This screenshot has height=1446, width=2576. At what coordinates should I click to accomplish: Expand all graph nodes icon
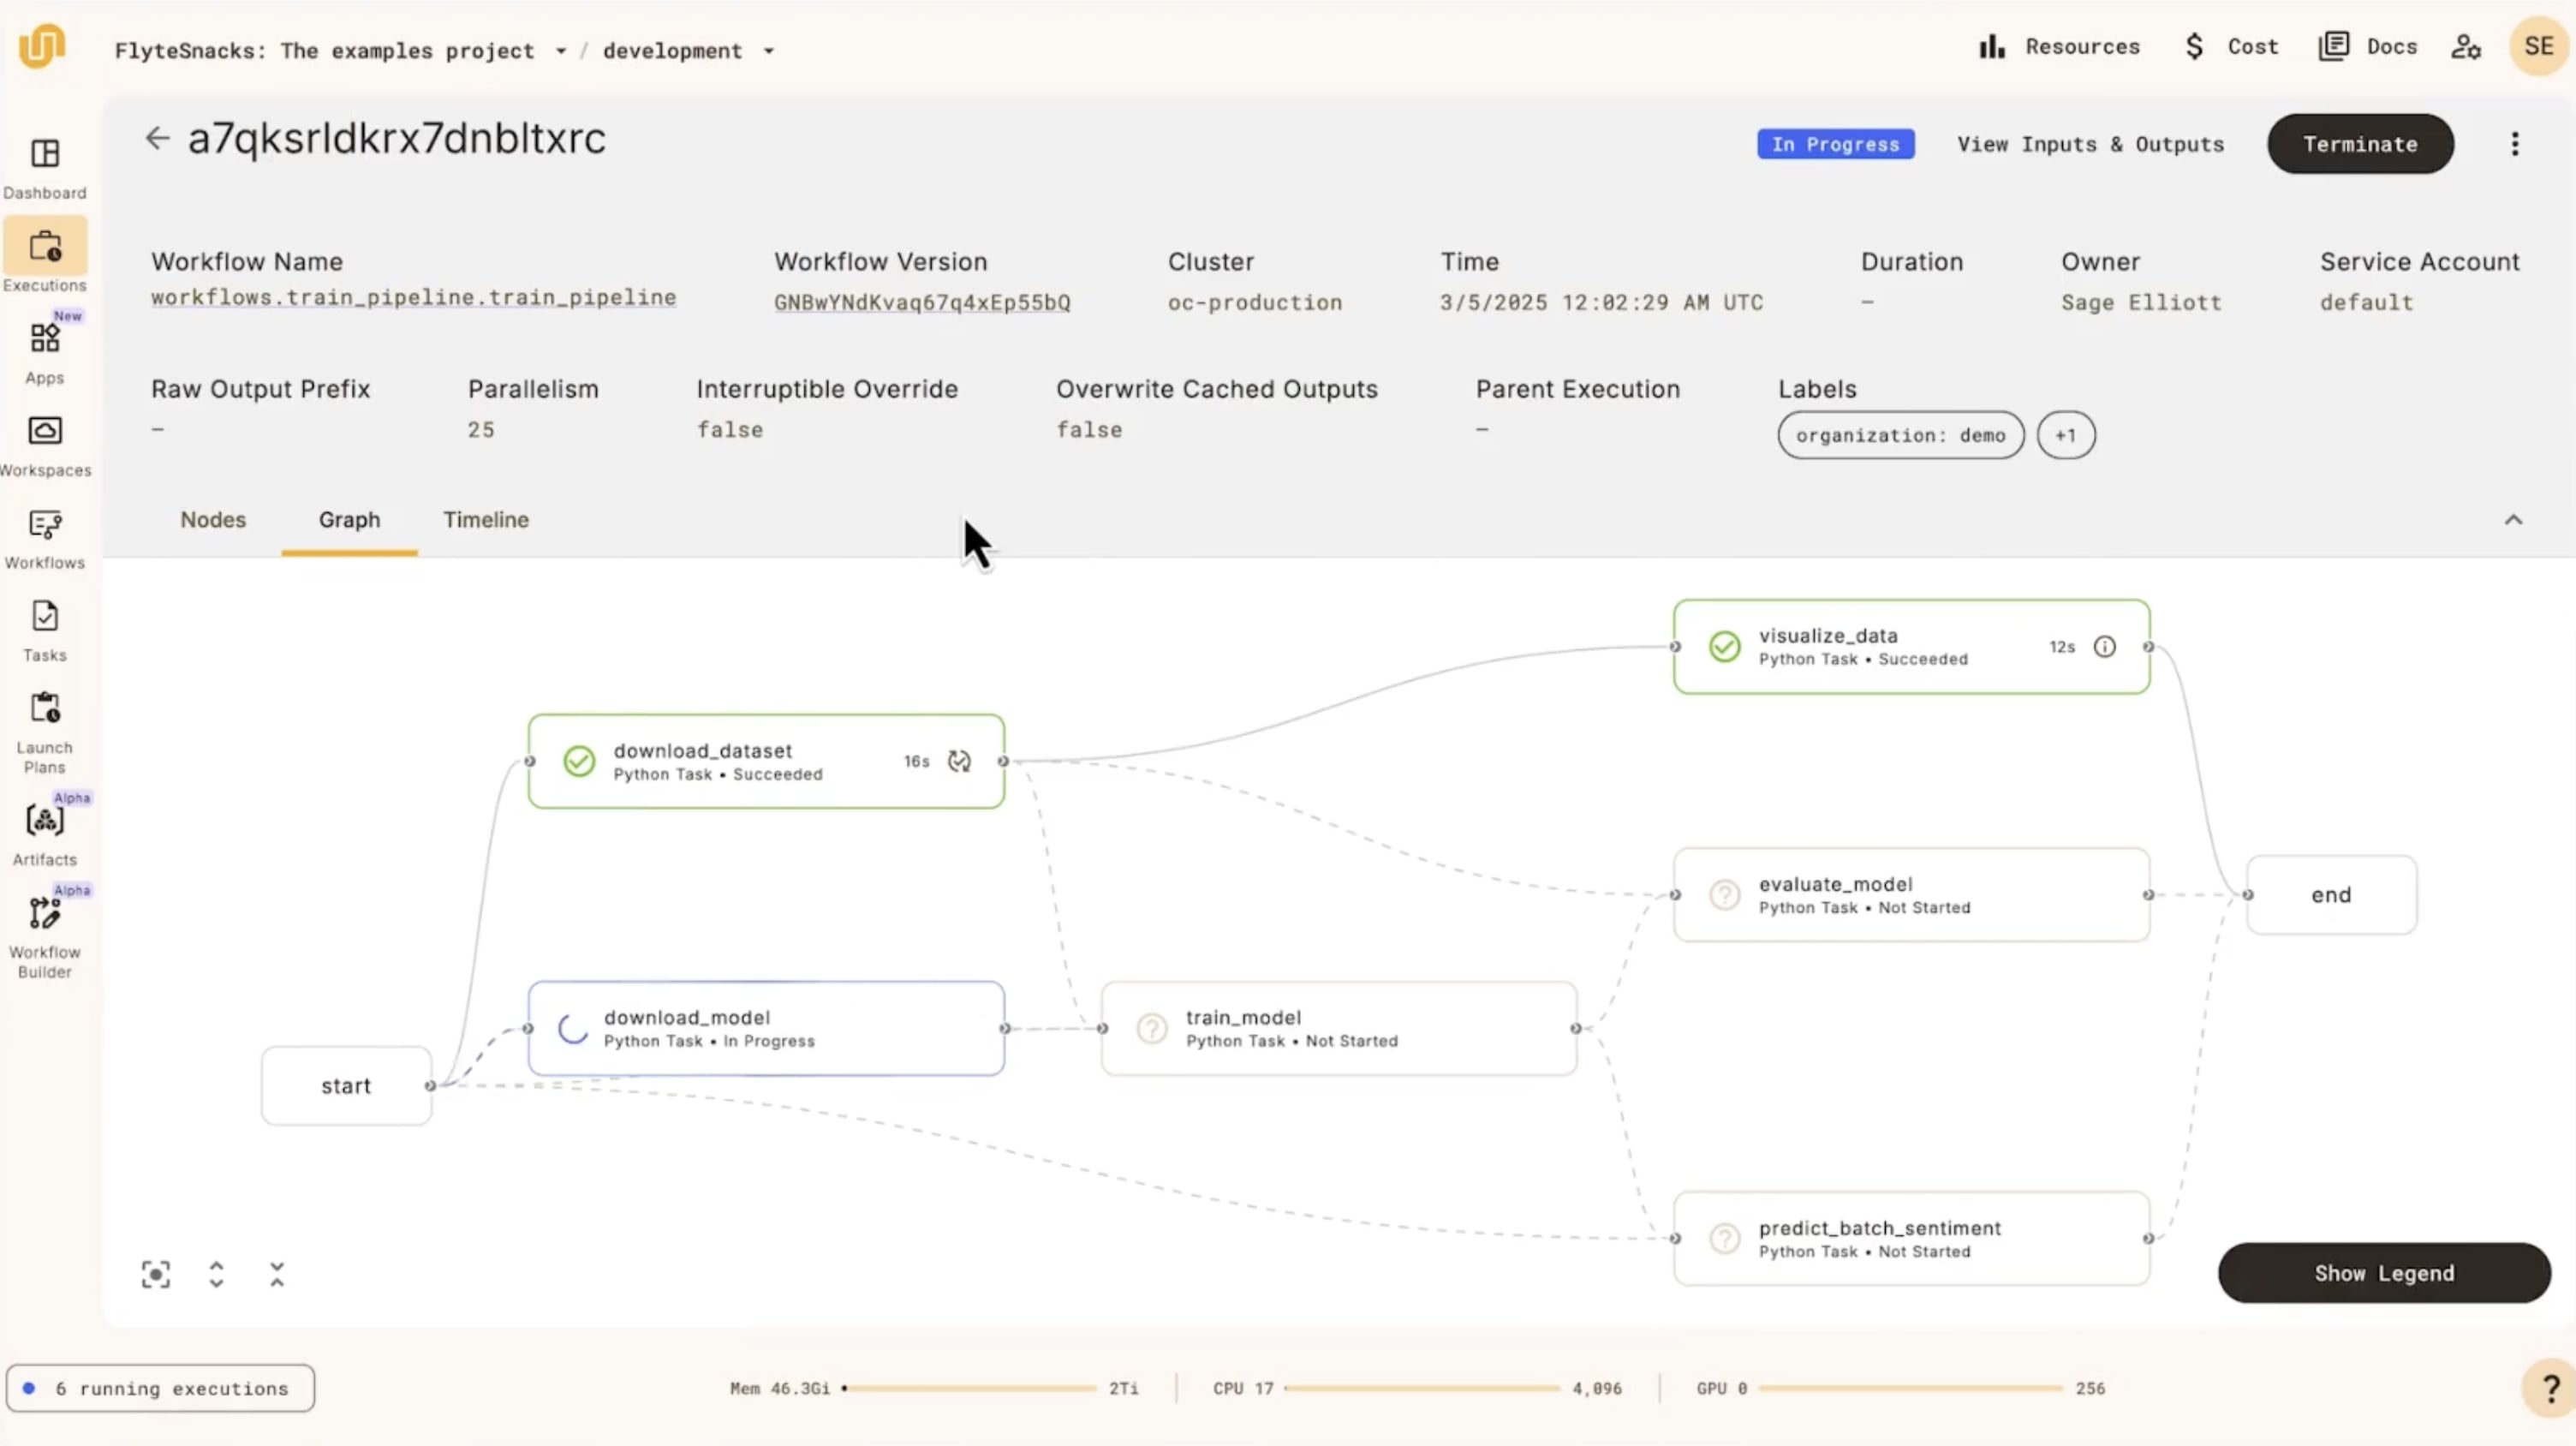pos(216,1274)
